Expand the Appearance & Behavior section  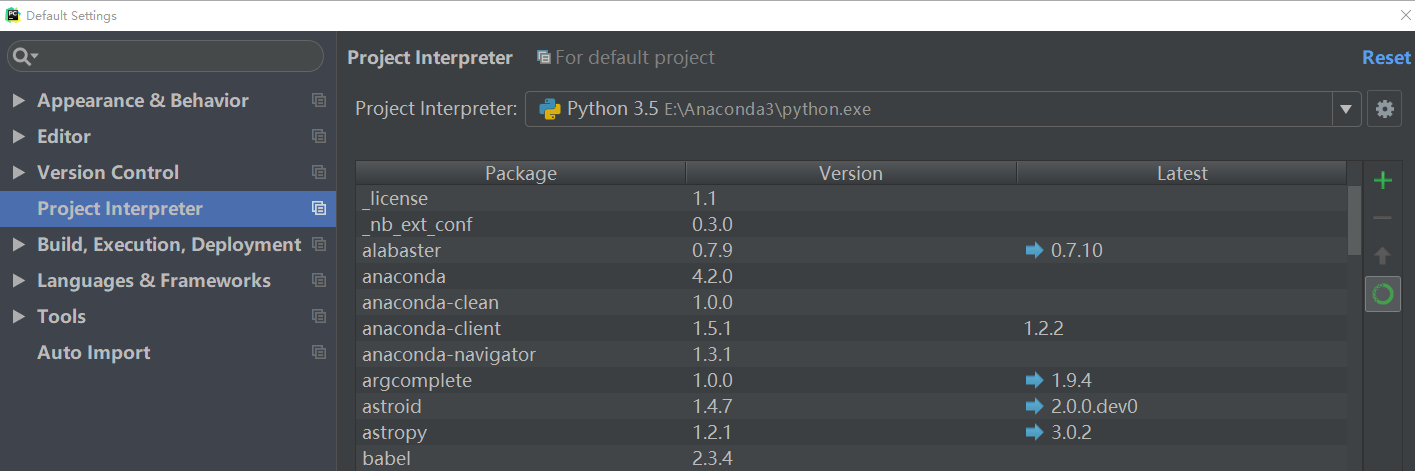[18, 100]
